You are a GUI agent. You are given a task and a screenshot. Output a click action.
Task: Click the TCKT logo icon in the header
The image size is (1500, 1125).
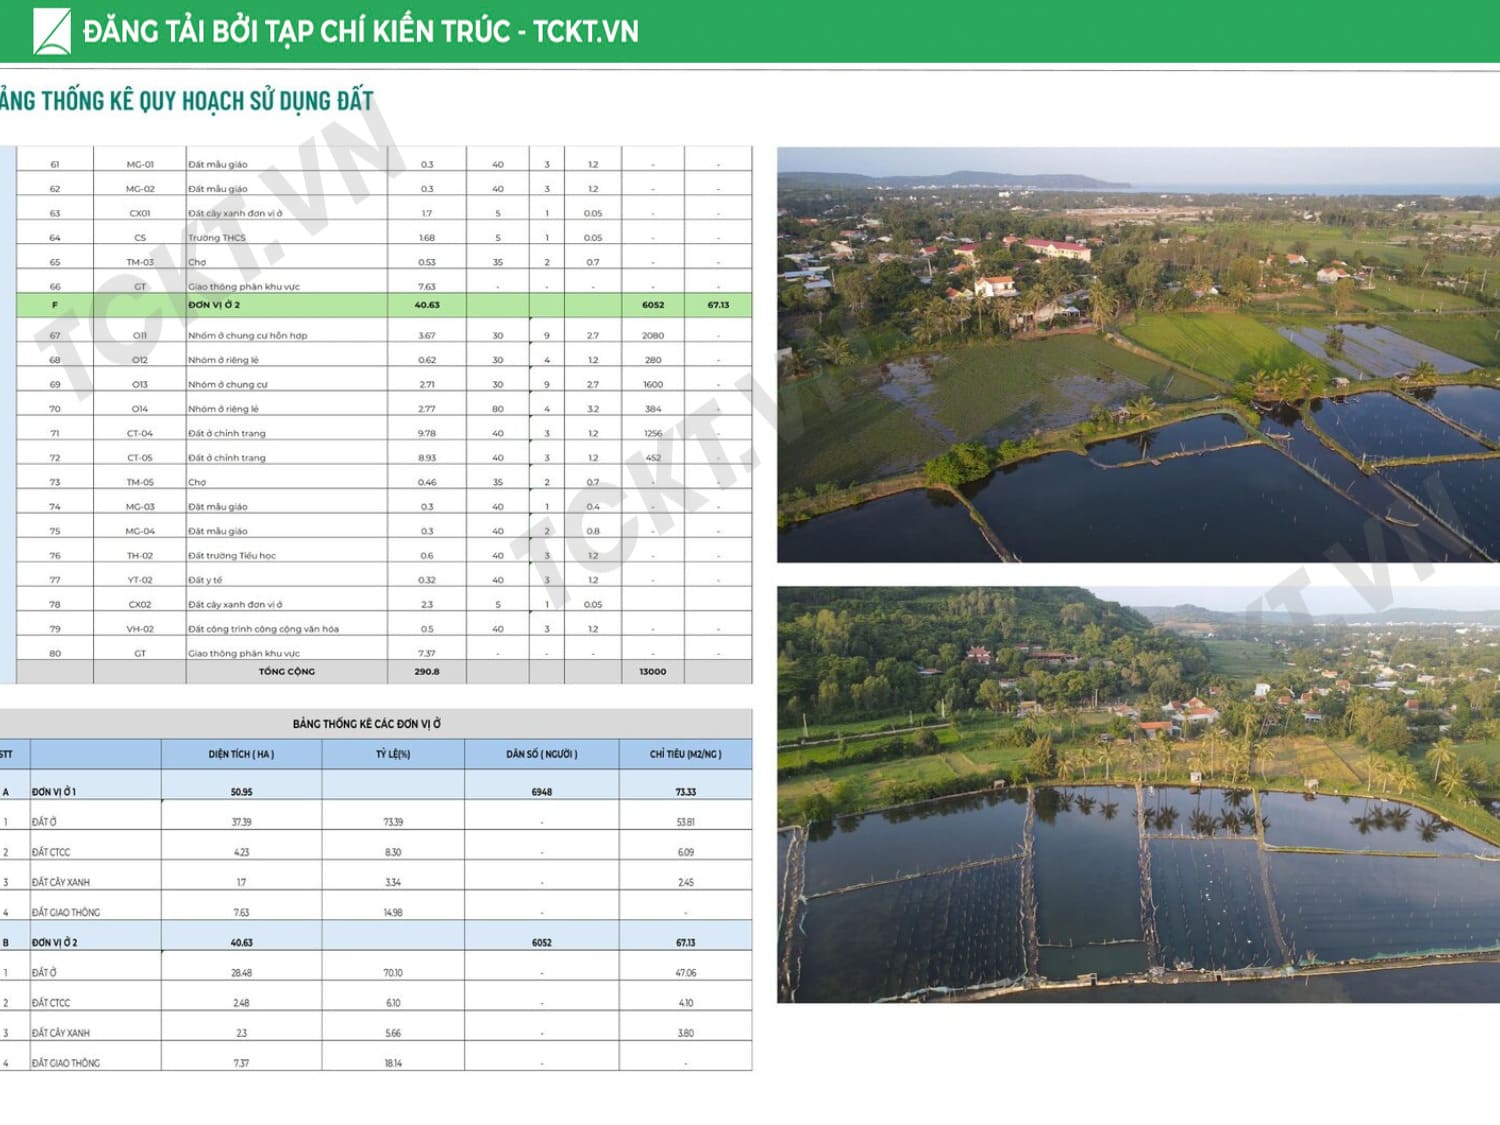click(x=51, y=31)
